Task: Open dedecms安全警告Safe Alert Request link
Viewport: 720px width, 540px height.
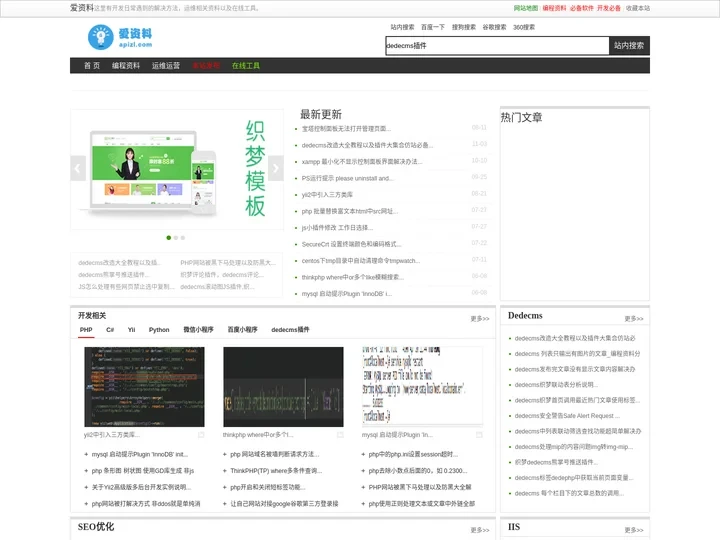Action: tap(567, 416)
